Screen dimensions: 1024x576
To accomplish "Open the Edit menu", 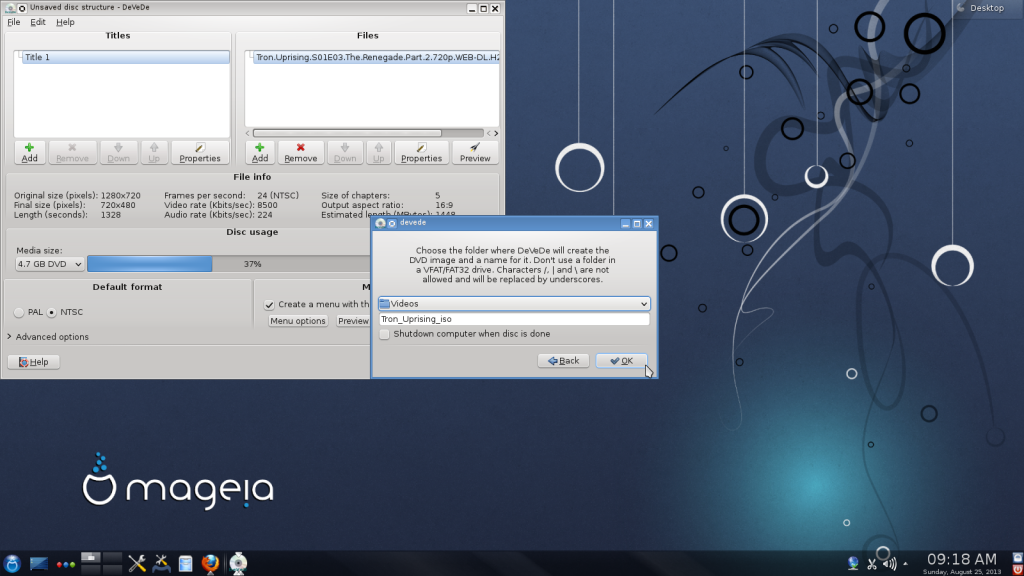I will pos(38,22).
